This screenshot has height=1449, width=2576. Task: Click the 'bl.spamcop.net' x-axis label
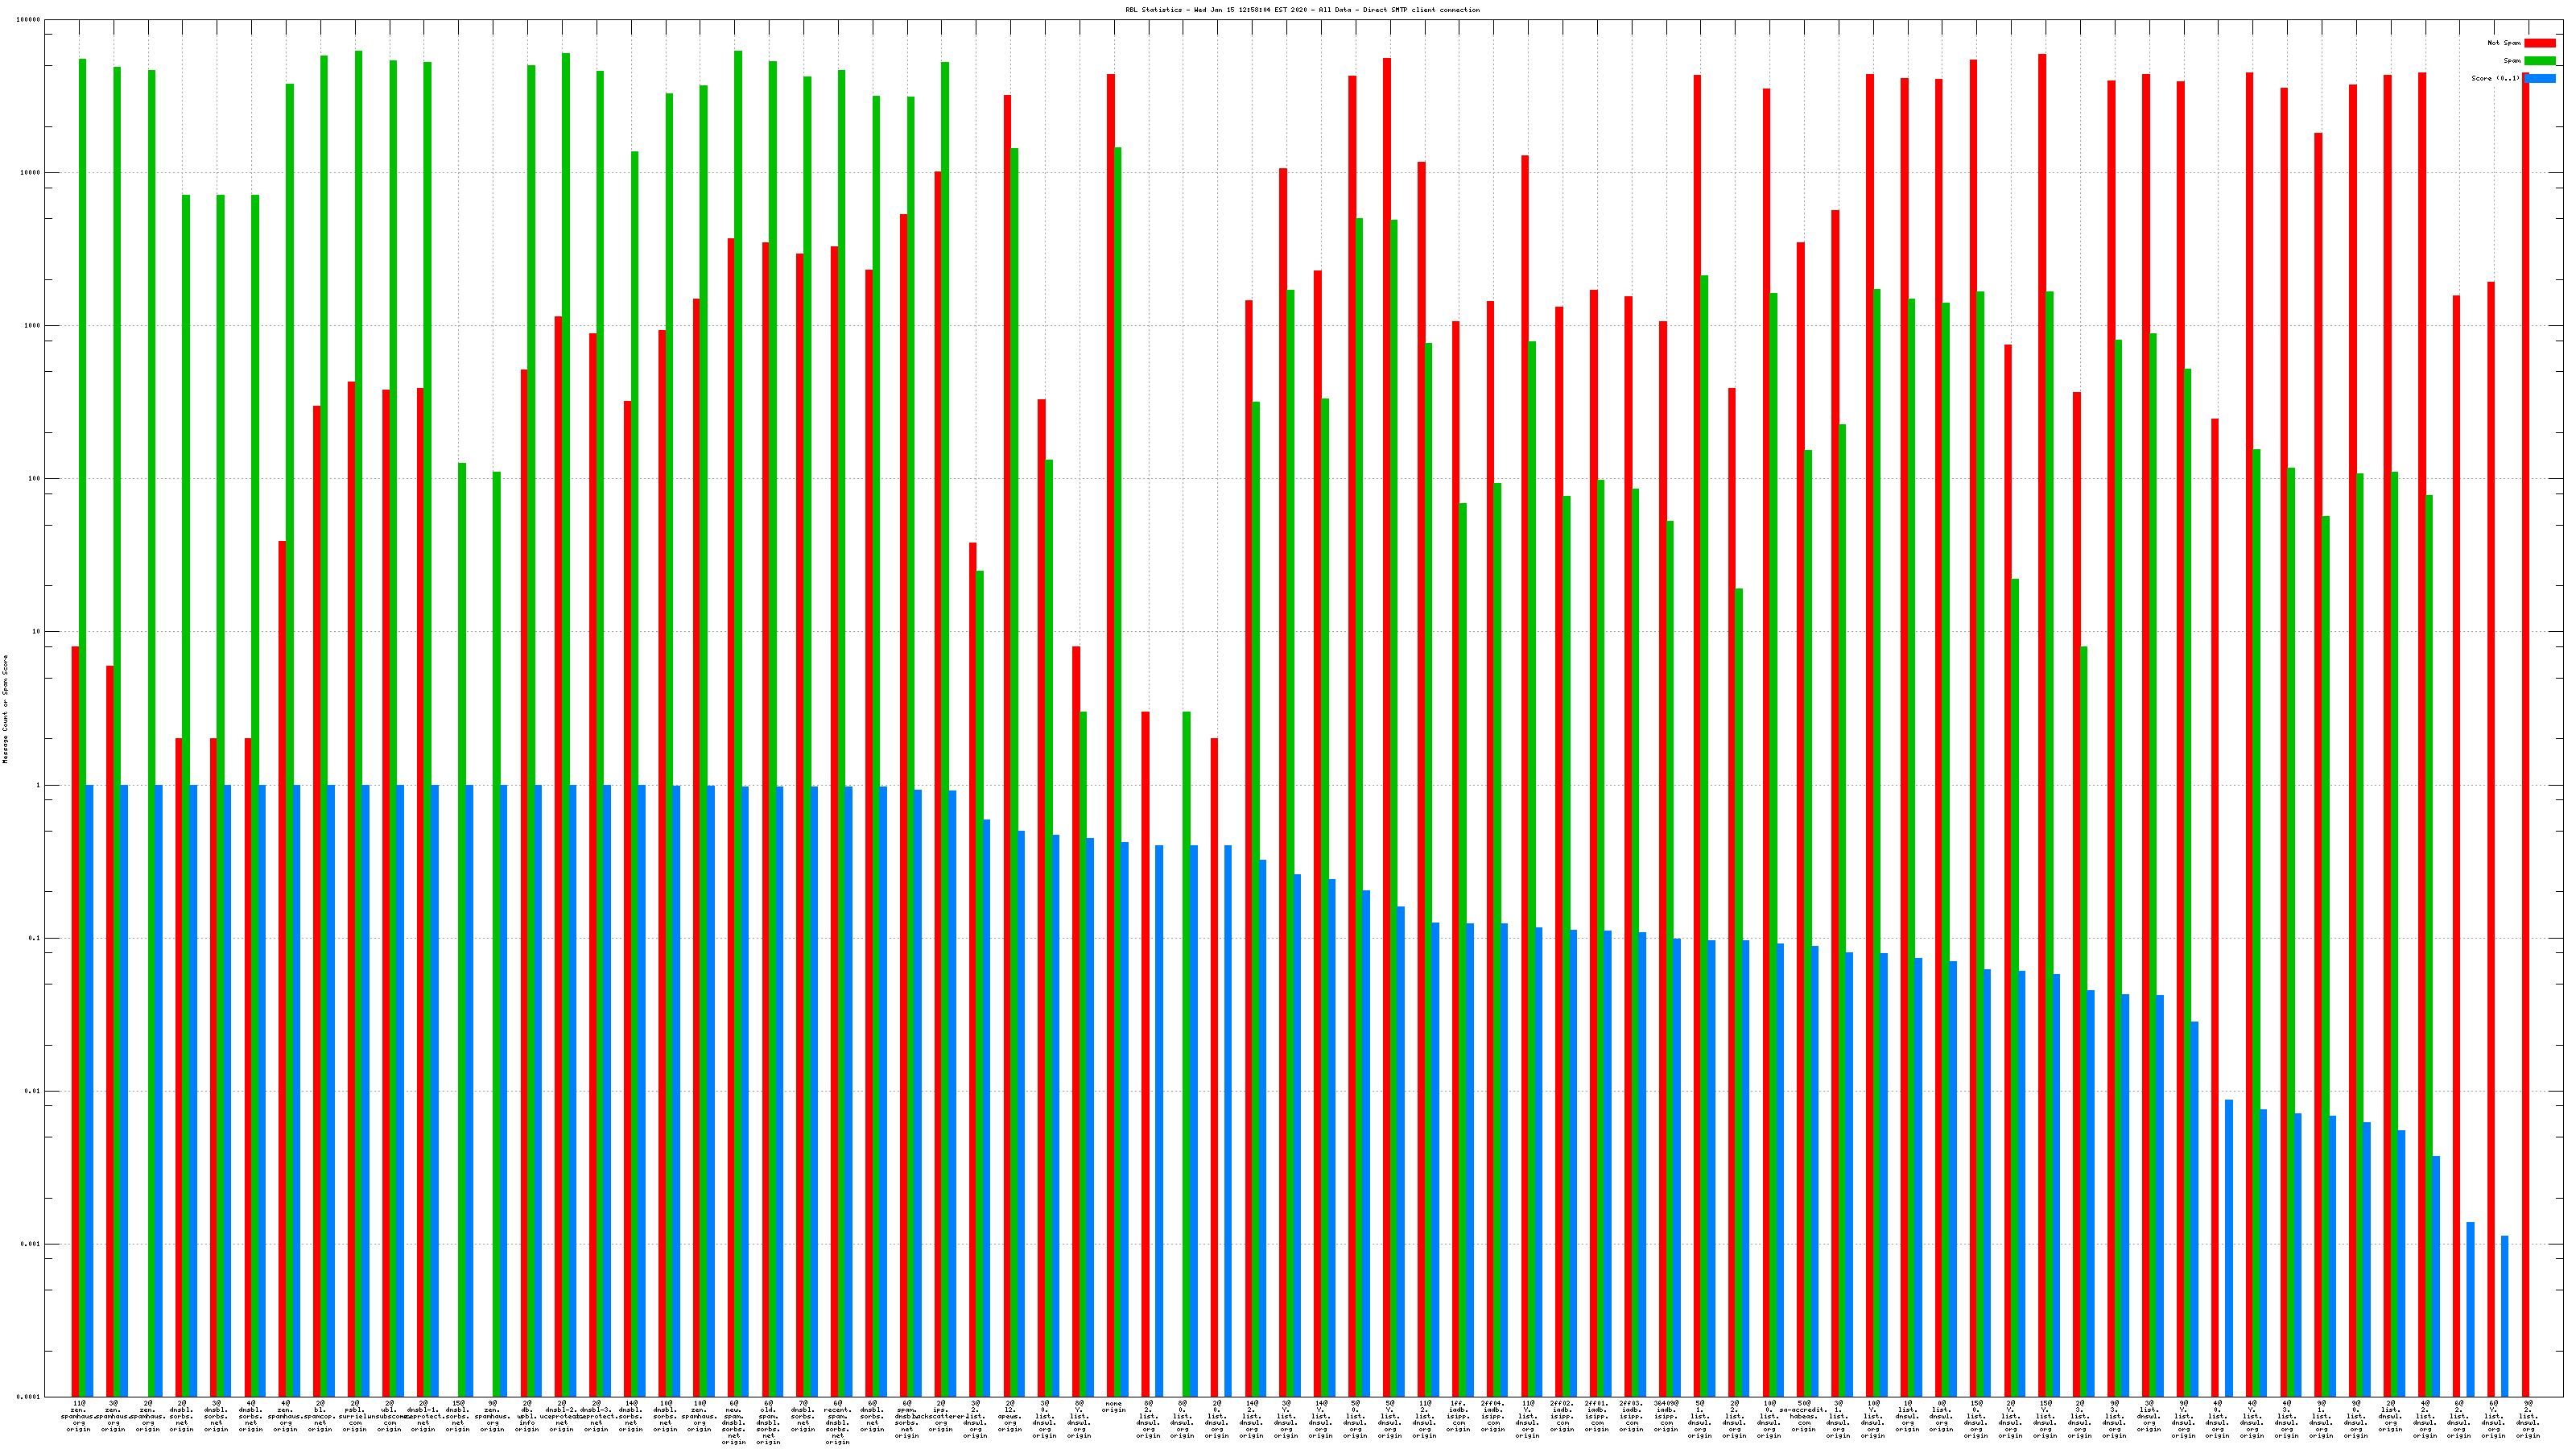320,1416
